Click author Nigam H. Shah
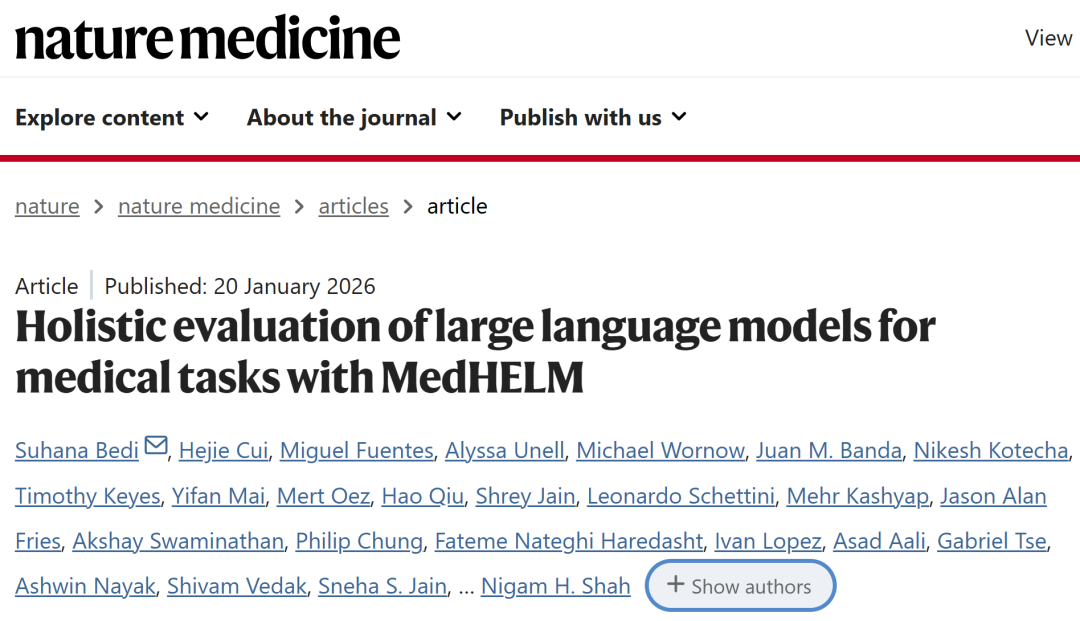This screenshot has width=1080, height=621. pos(555,586)
